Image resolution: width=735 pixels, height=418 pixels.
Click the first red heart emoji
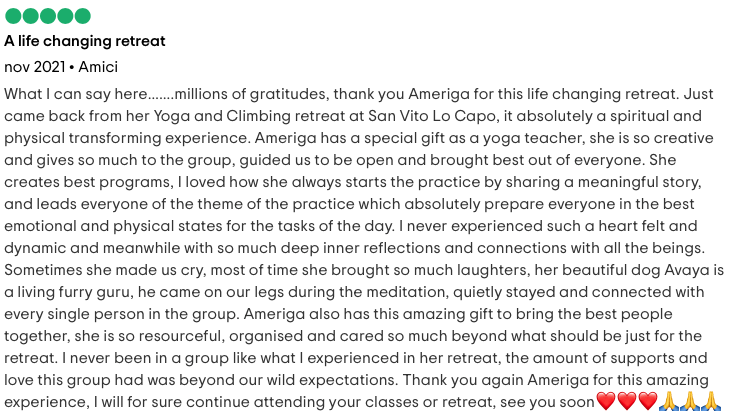click(x=606, y=402)
